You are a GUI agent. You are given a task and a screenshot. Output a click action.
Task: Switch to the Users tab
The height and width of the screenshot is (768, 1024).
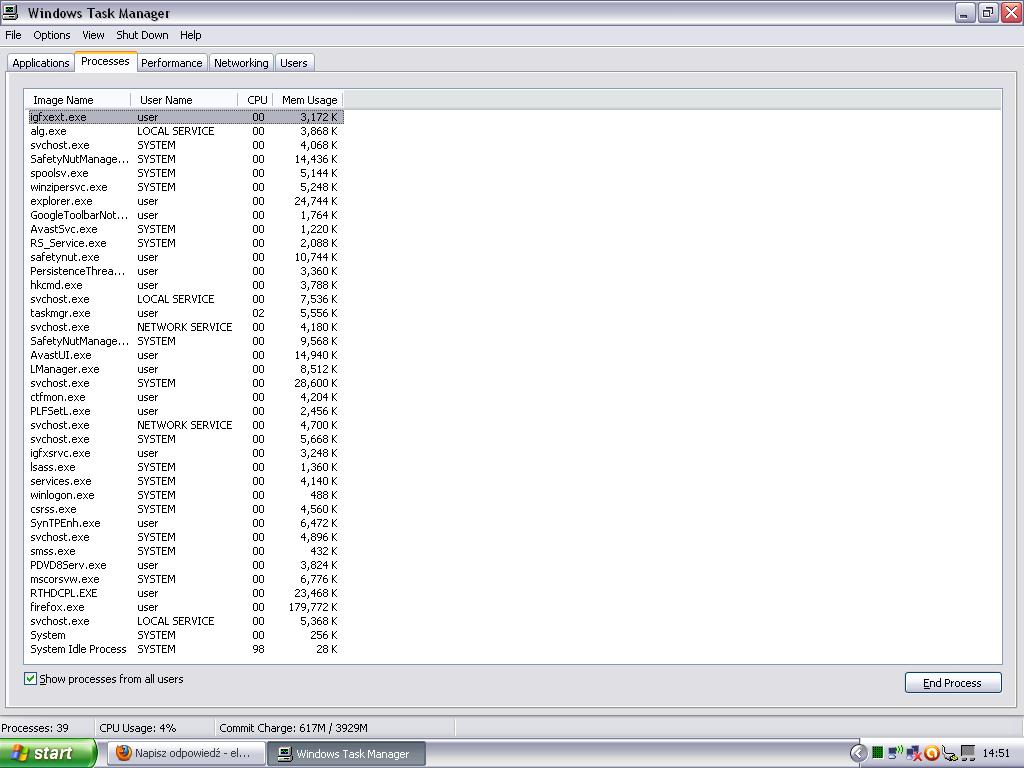(294, 63)
